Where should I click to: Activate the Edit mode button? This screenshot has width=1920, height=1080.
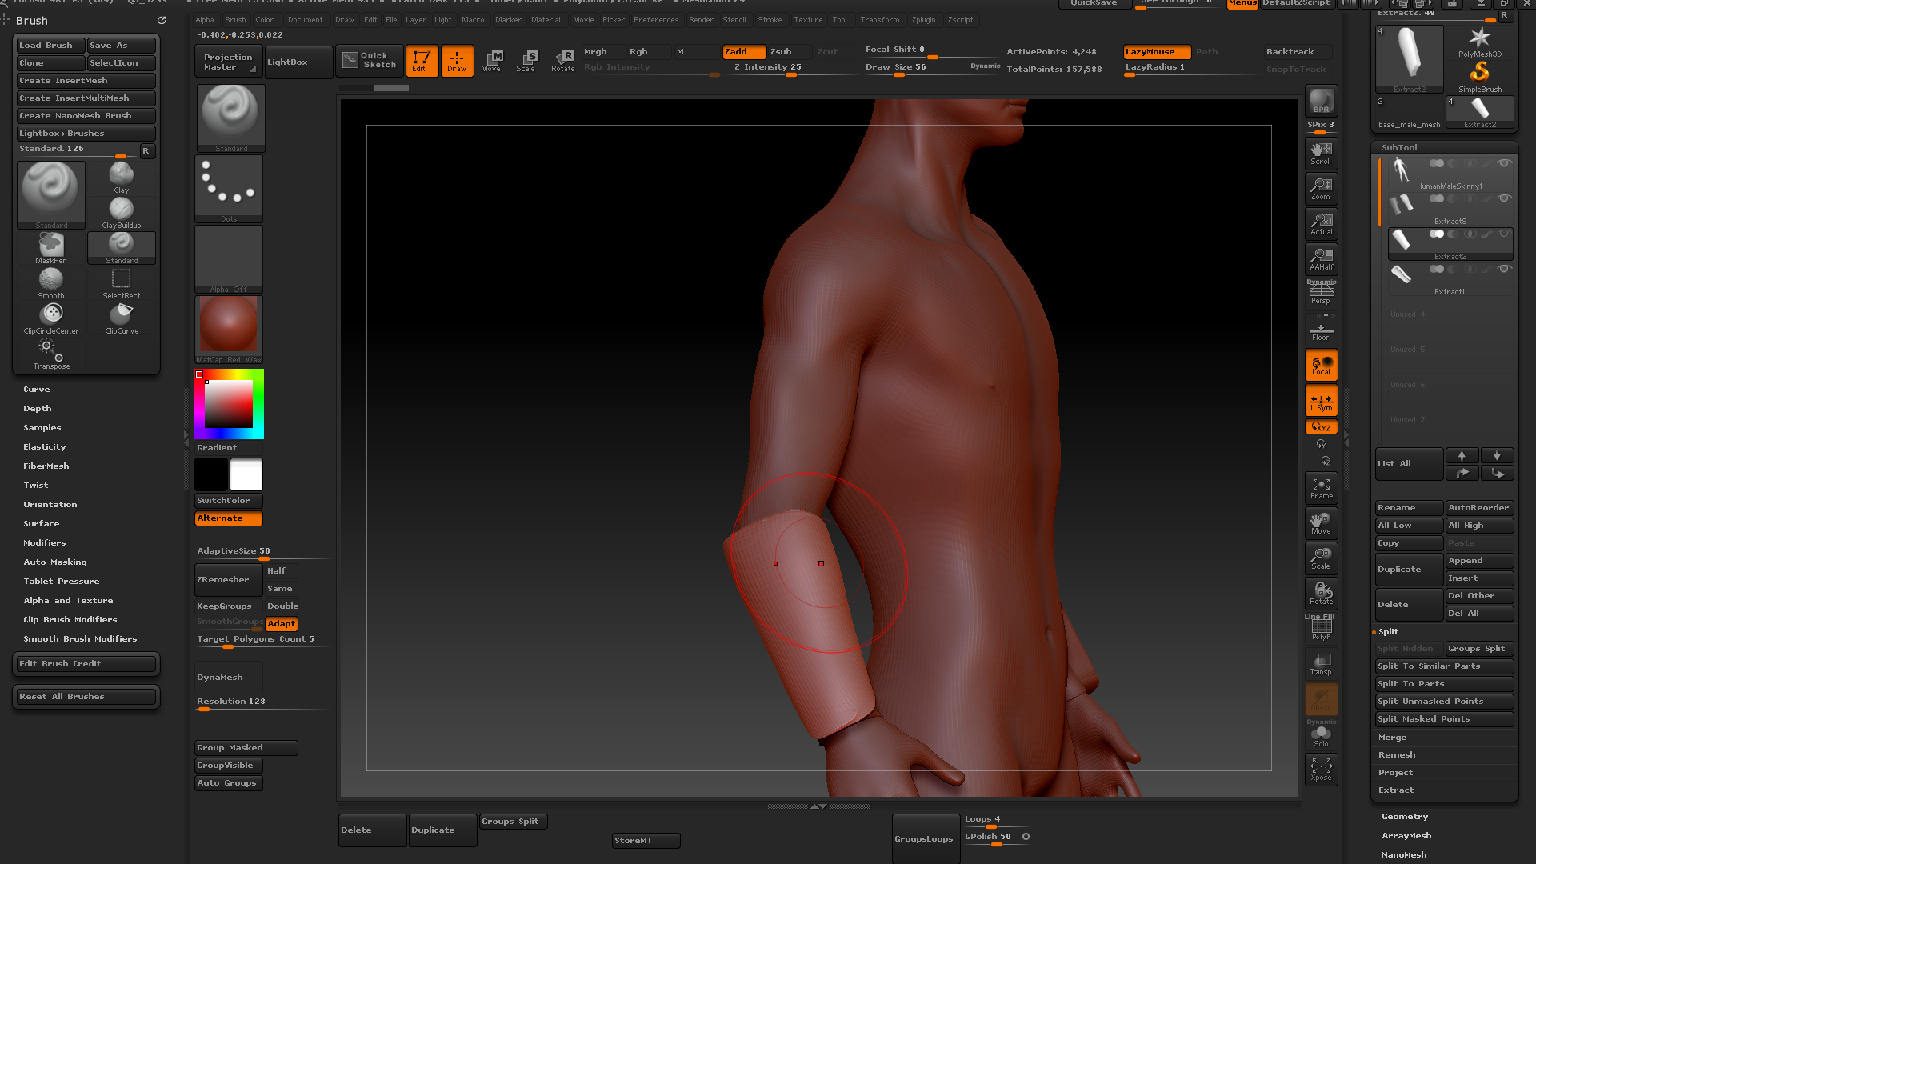pos(421,61)
